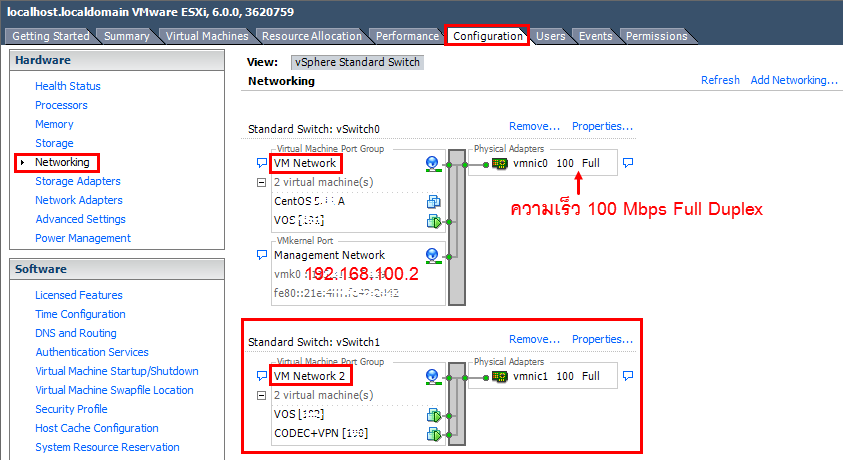
Task: Collapse VM Network 2 virtual machine list
Action: point(261,396)
